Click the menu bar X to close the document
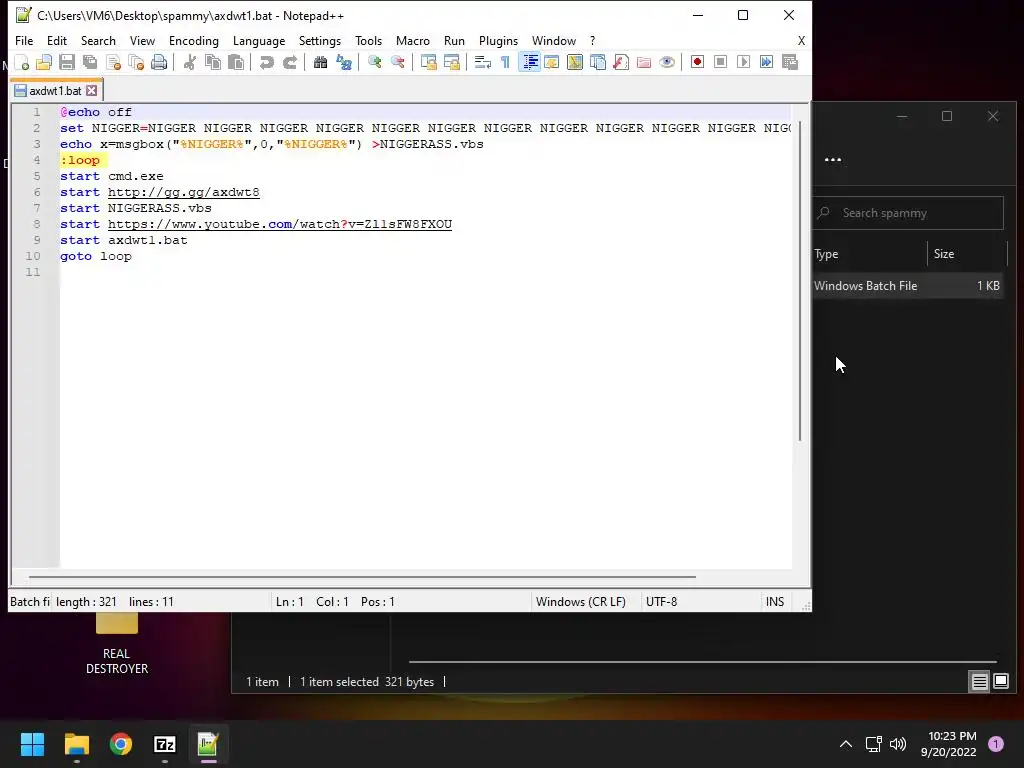Screen dimensions: 1024x768 pyautogui.click(x=801, y=40)
